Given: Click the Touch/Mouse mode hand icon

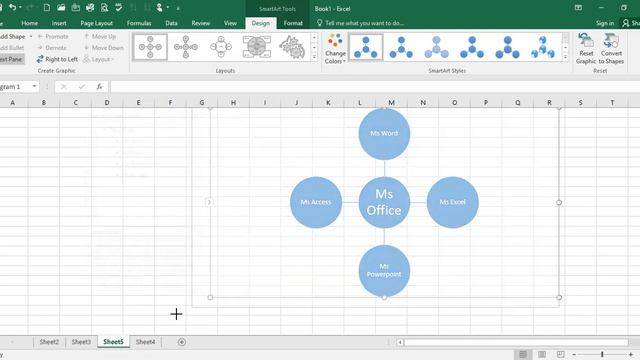Looking at the screenshot, I should pyautogui.click(x=159, y=7).
